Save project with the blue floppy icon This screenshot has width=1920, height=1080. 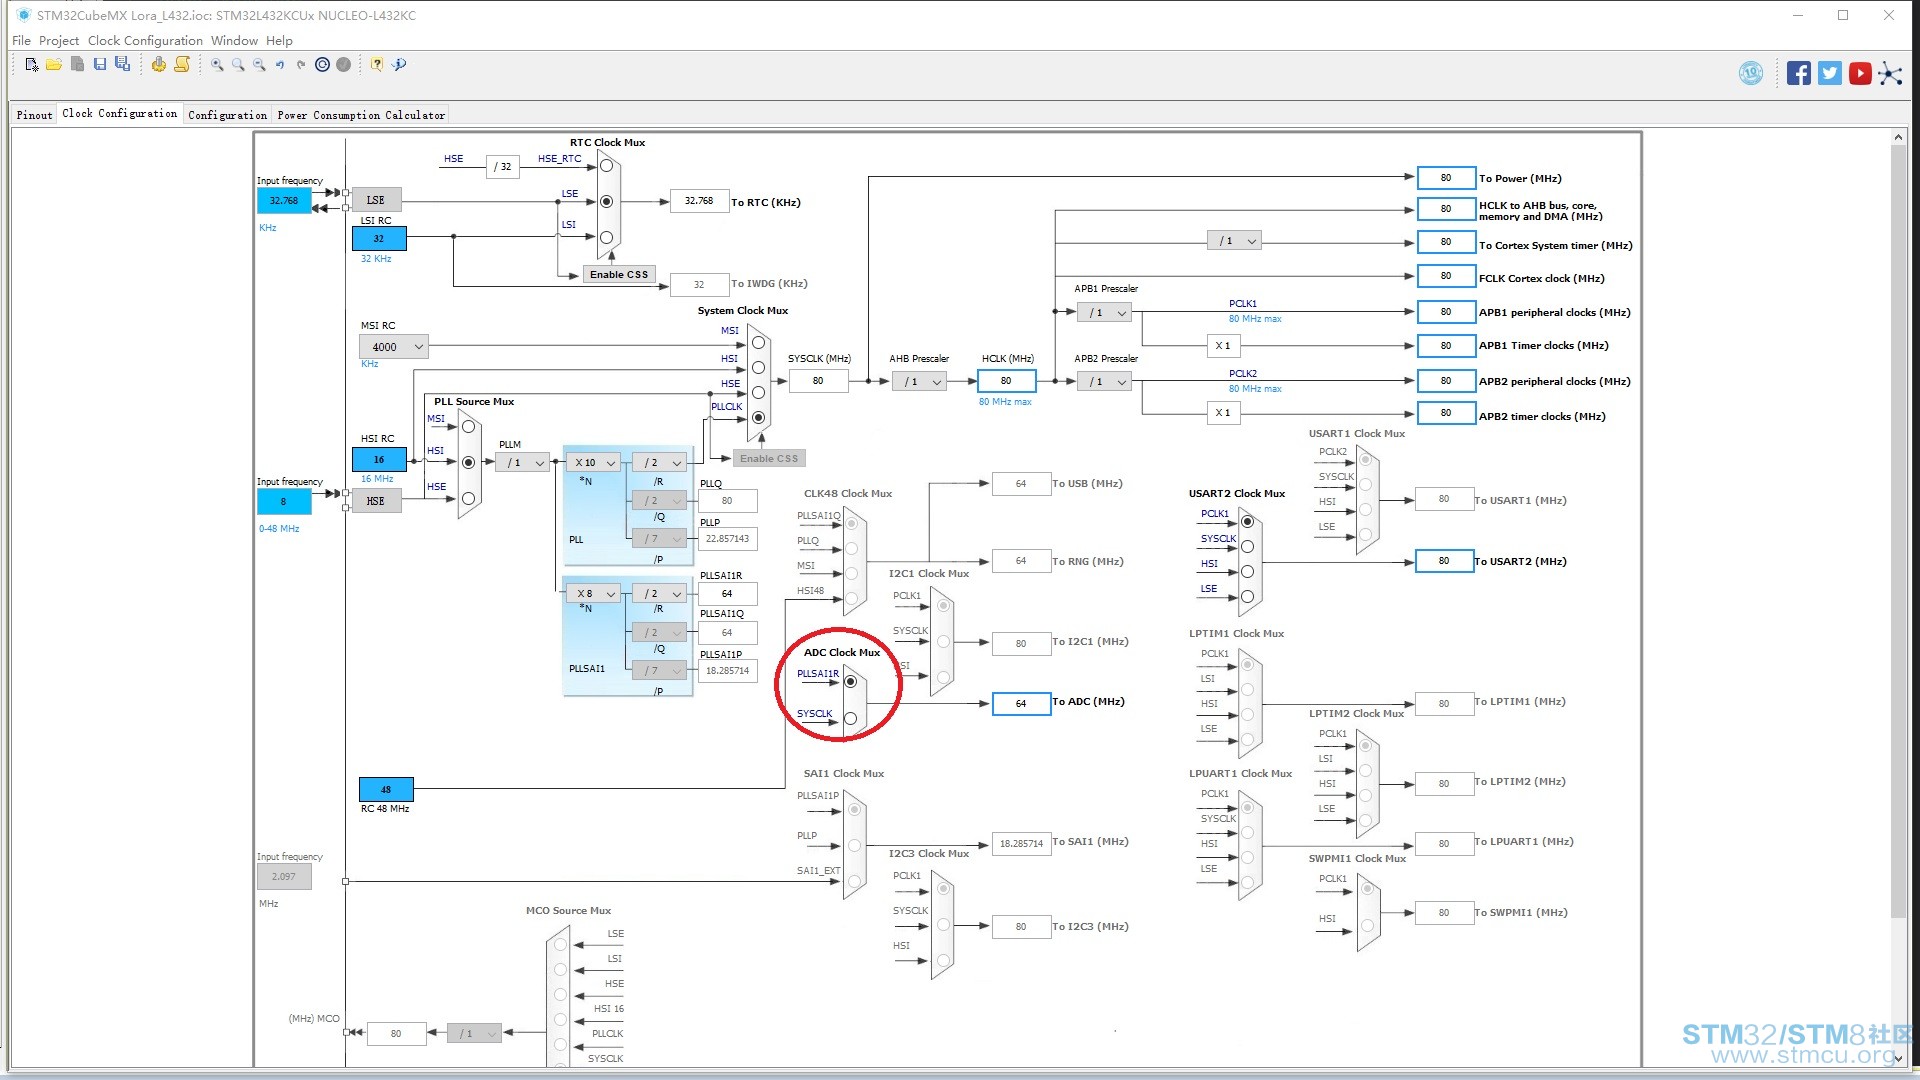(100, 65)
